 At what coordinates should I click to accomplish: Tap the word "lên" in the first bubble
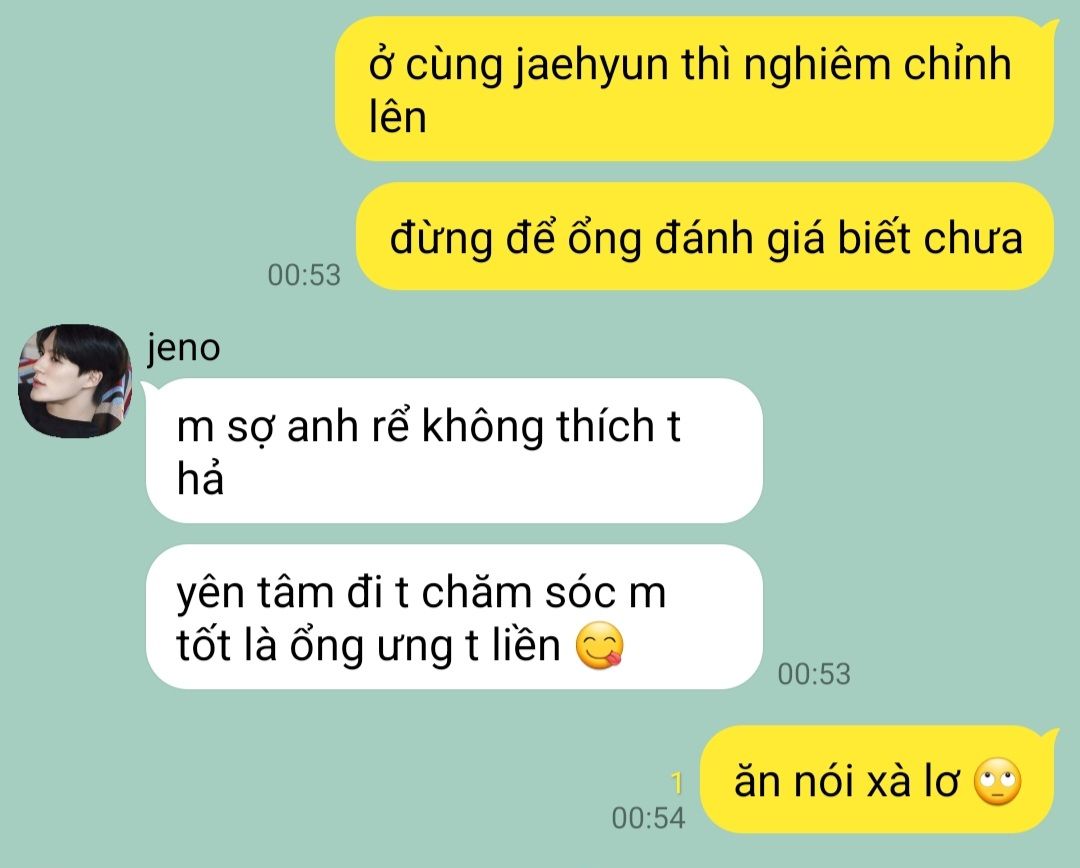(397, 117)
